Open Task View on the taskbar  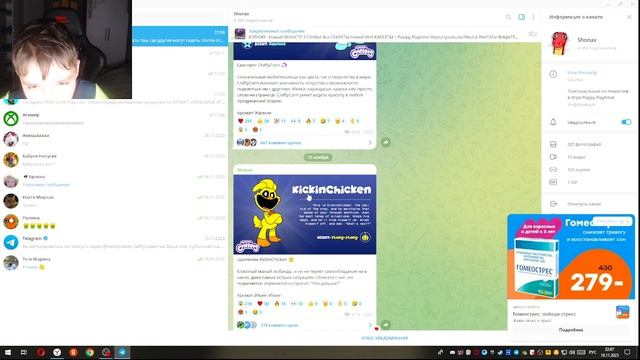click(x=24, y=352)
